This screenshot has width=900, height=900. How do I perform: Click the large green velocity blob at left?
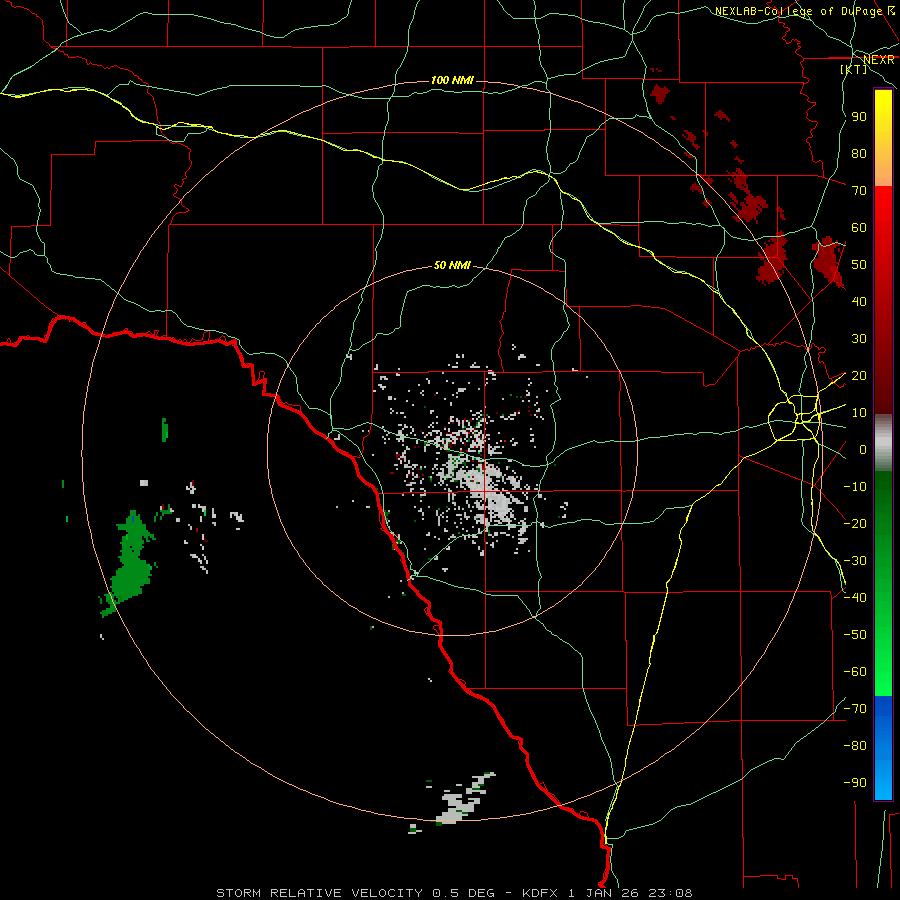click(x=129, y=562)
